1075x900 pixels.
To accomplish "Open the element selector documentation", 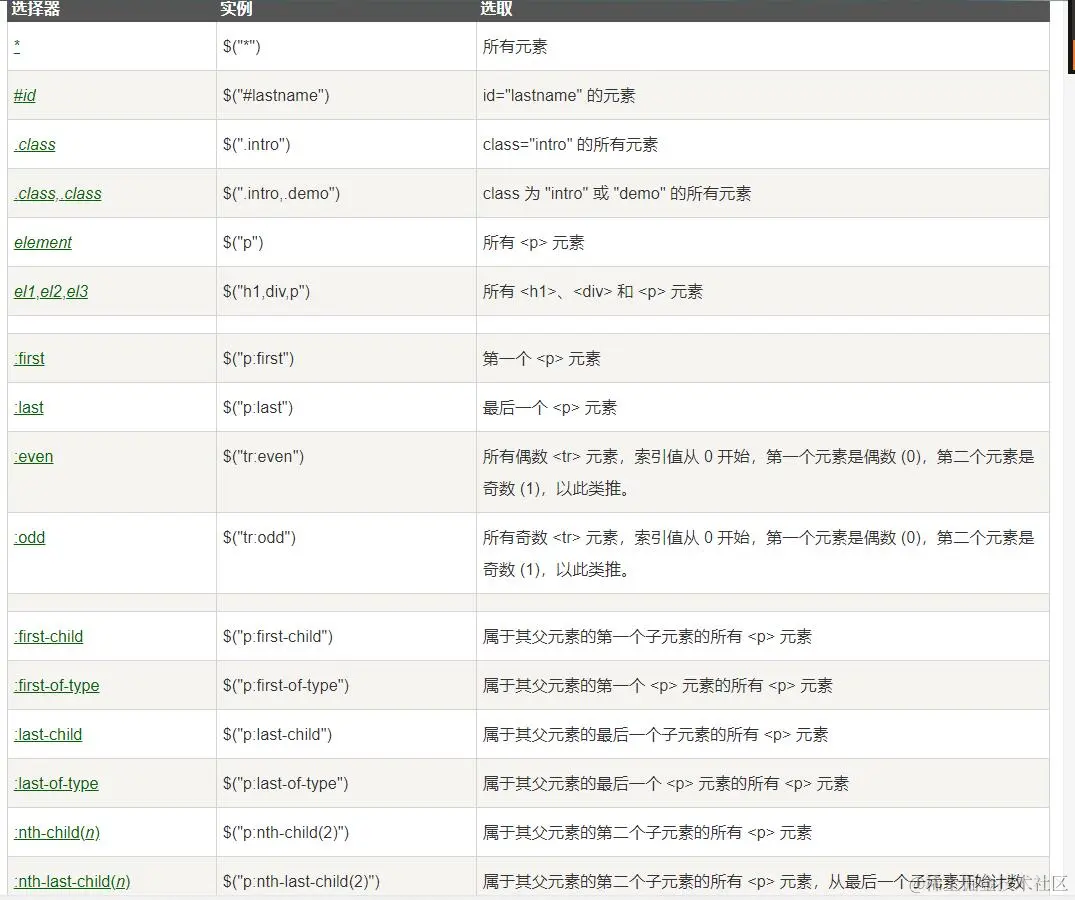I will [x=42, y=242].
